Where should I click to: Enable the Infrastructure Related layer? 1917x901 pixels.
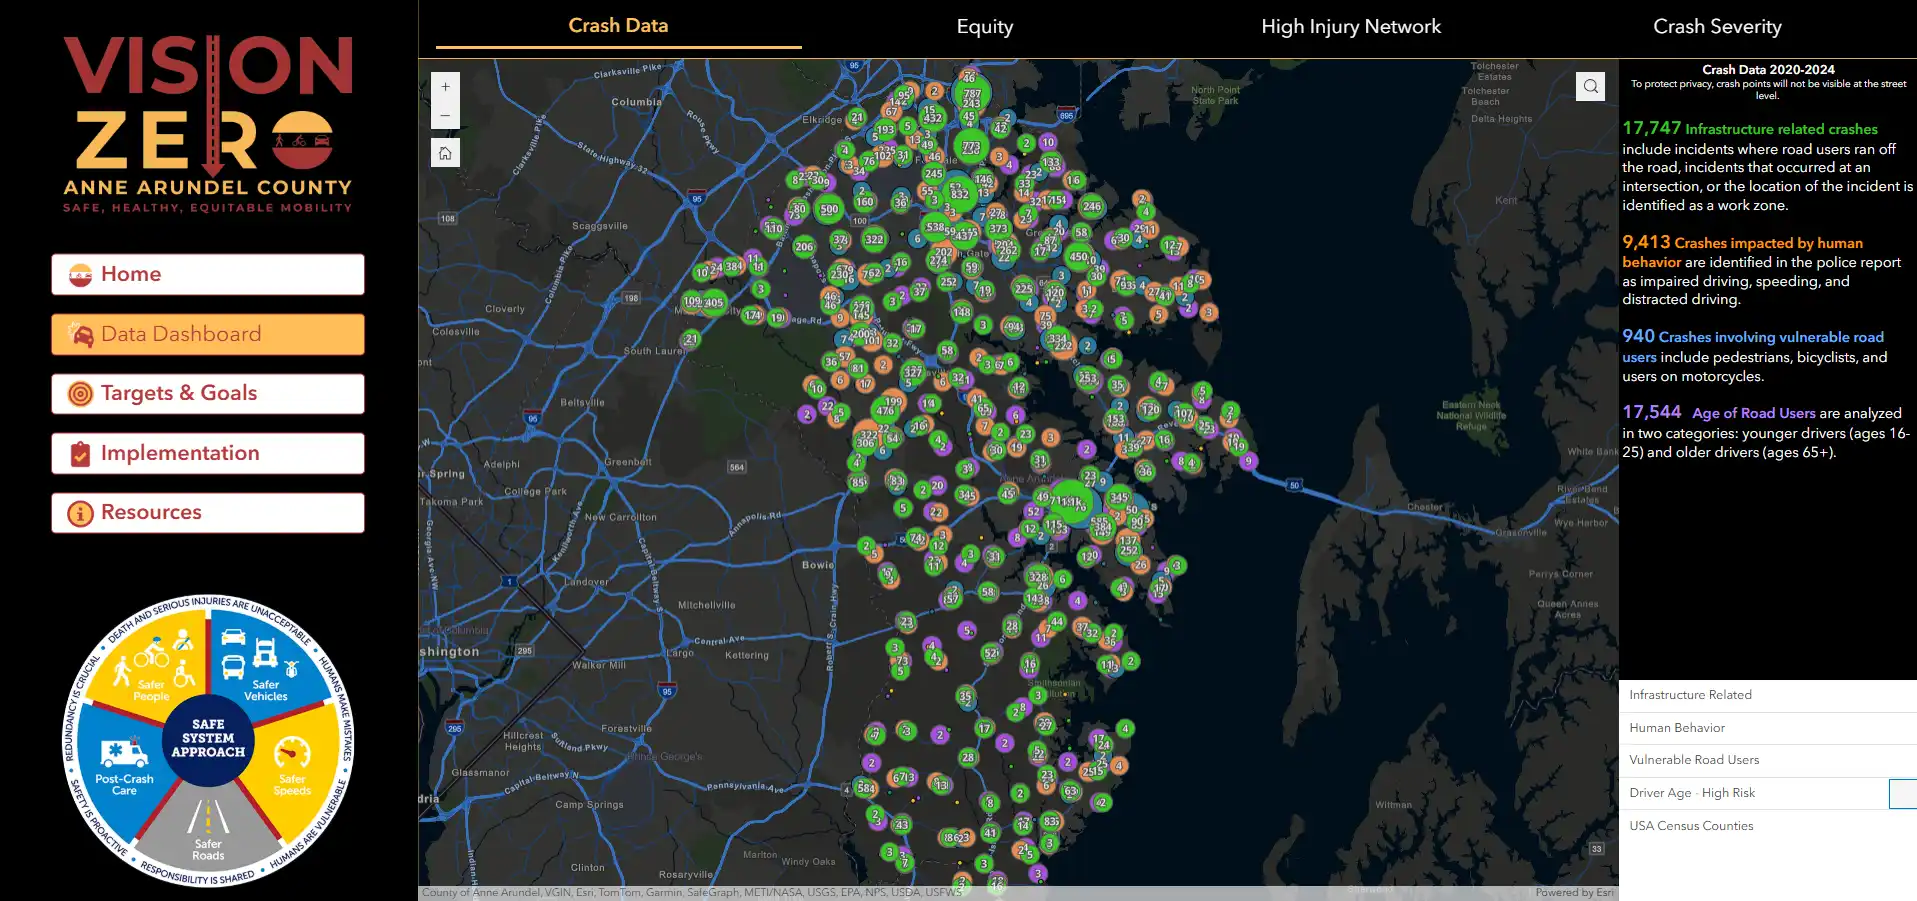(x=1690, y=695)
